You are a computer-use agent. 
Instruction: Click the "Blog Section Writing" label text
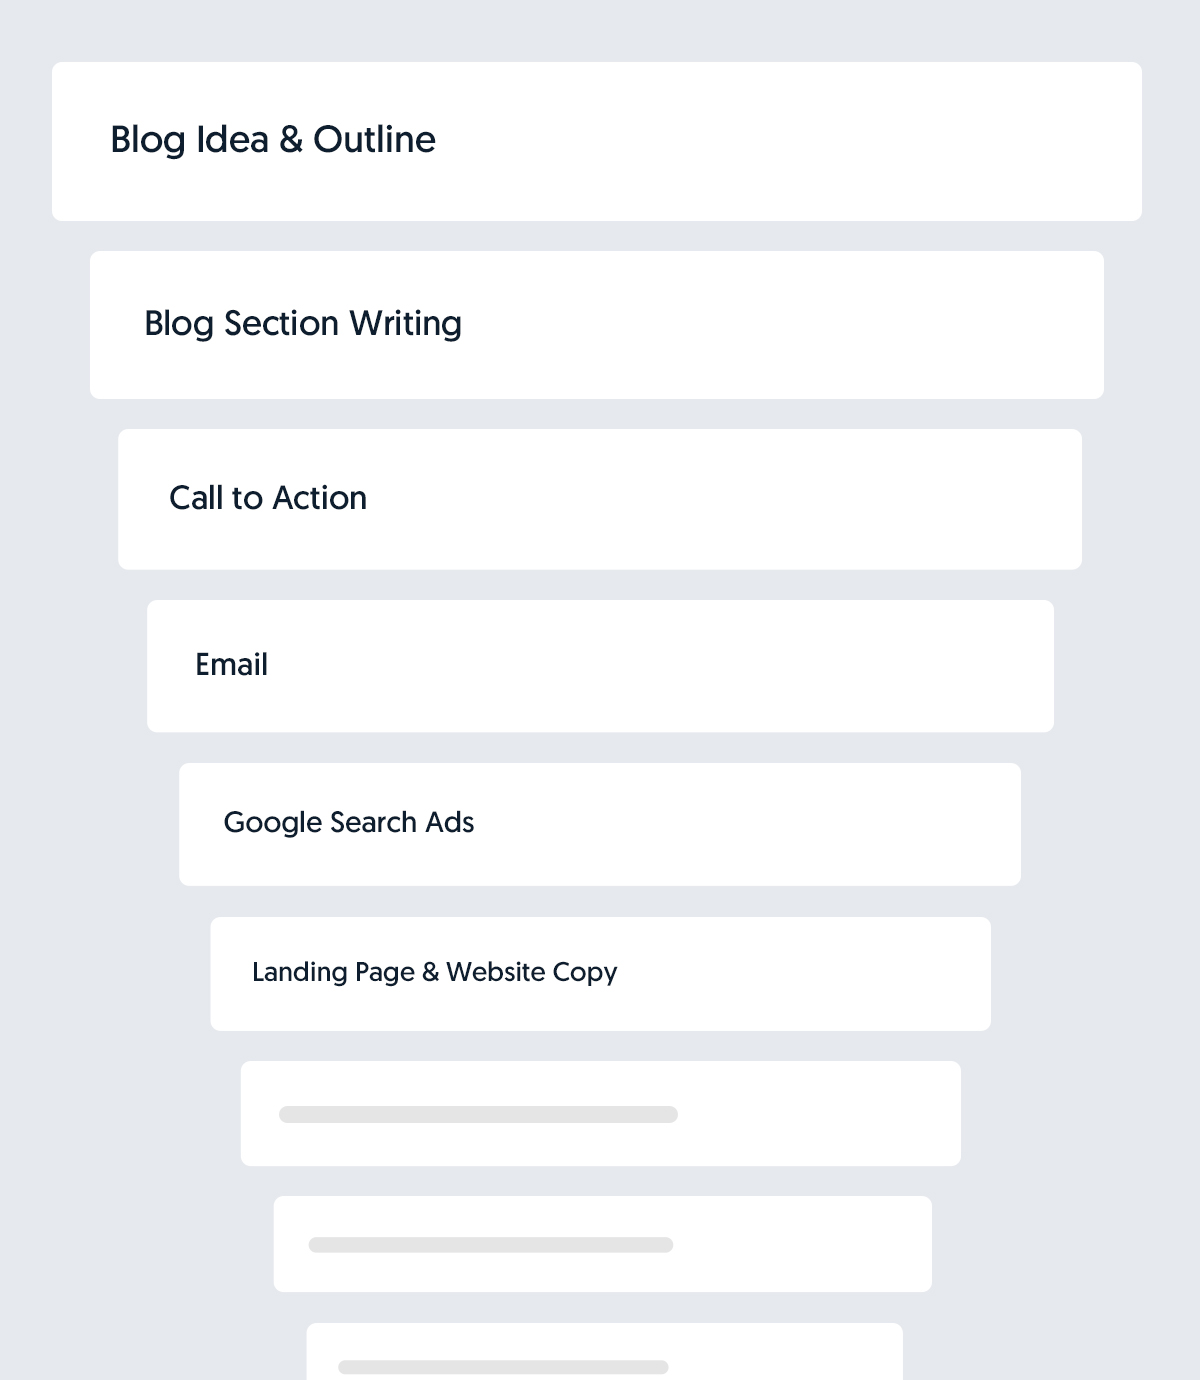click(x=303, y=324)
